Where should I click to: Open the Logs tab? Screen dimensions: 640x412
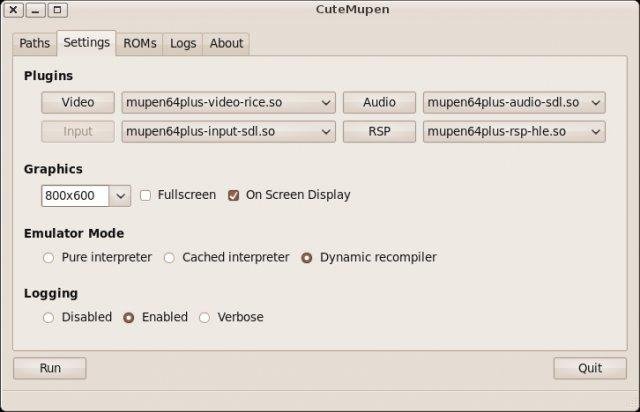point(183,43)
